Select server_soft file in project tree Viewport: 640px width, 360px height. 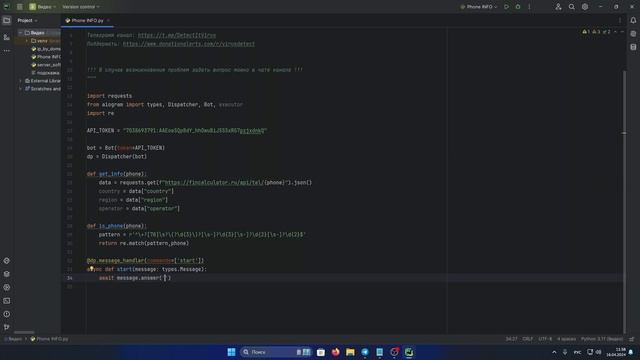[46, 65]
